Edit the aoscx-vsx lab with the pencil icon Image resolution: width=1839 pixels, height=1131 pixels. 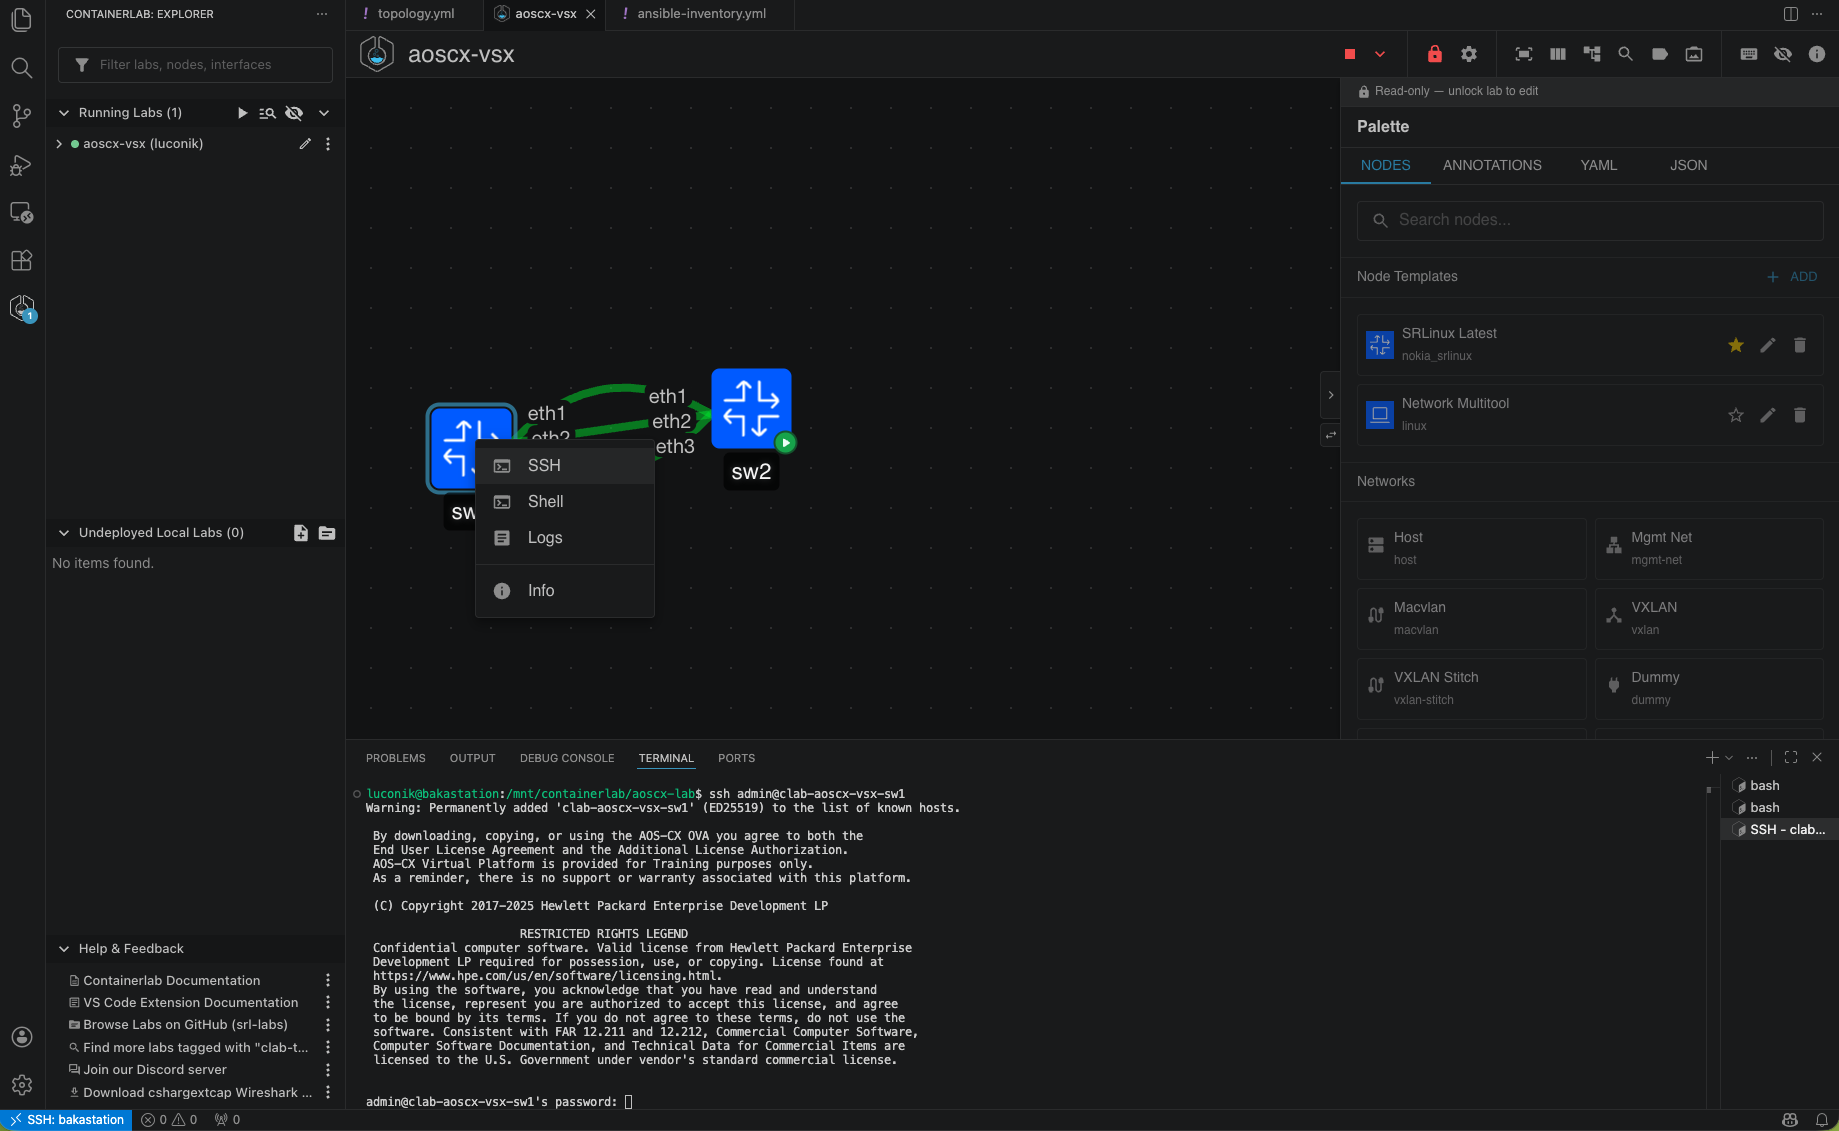point(305,144)
